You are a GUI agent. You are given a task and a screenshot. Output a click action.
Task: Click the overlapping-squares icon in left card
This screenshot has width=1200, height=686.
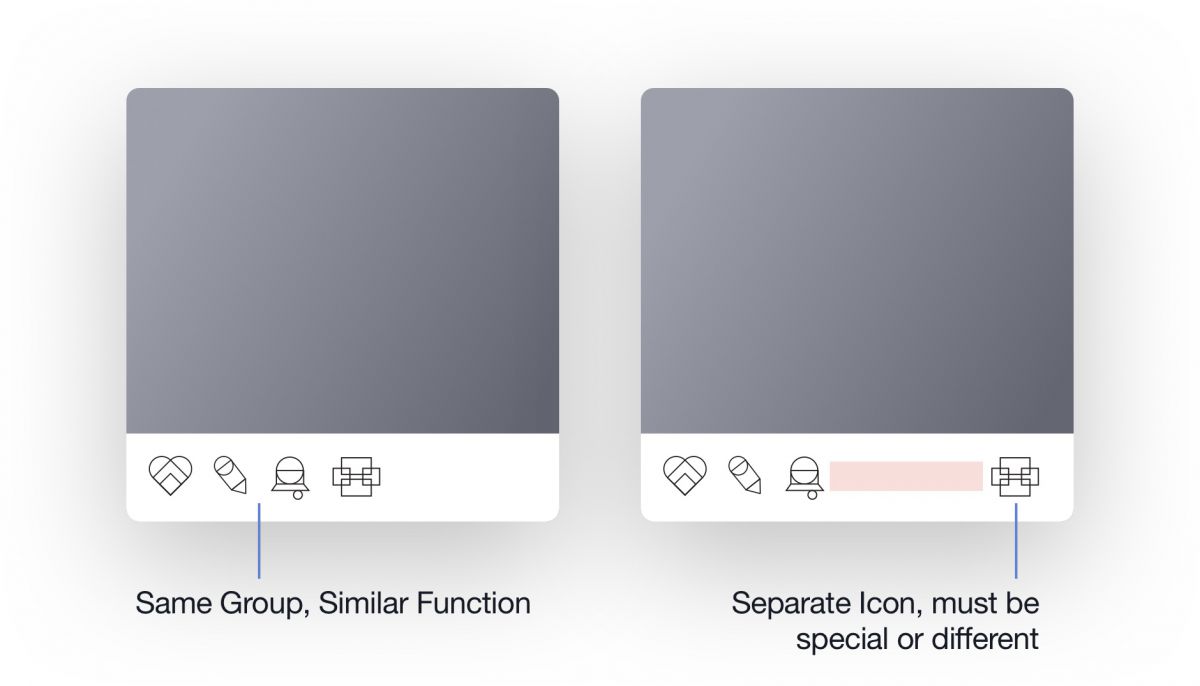[x=357, y=476]
